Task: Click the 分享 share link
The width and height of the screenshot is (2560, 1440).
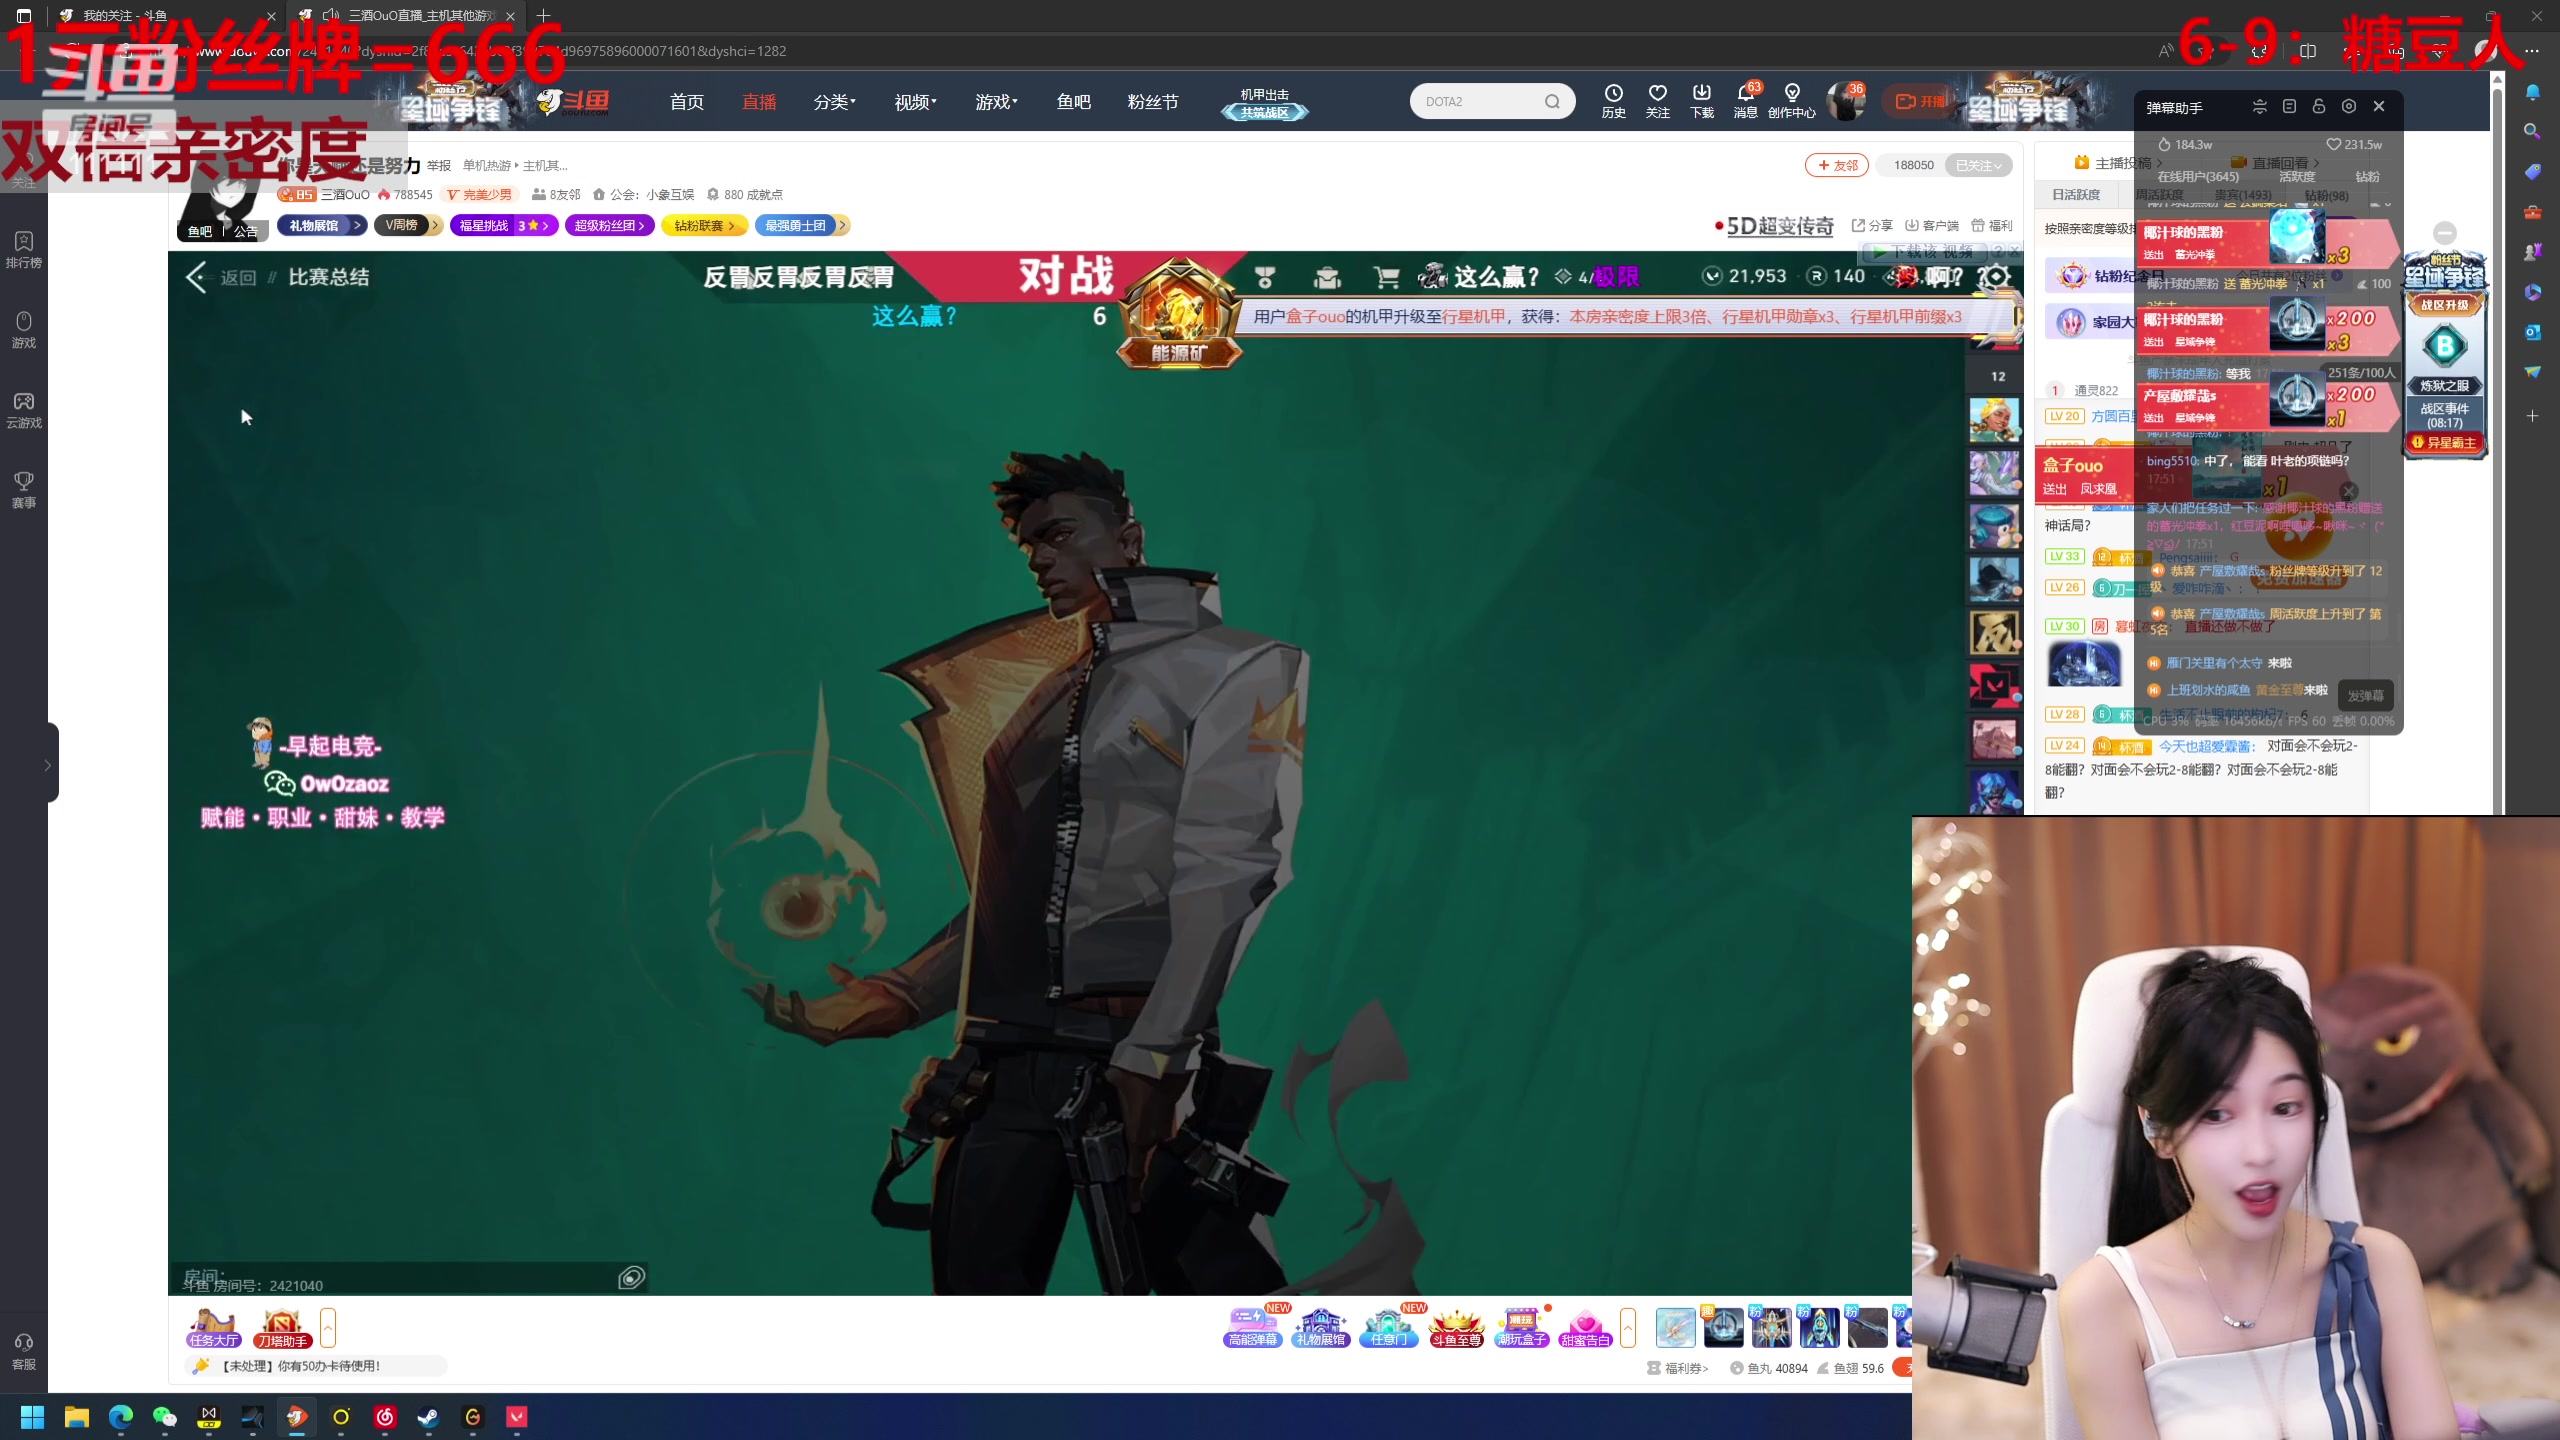Action: (x=1872, y=226)
